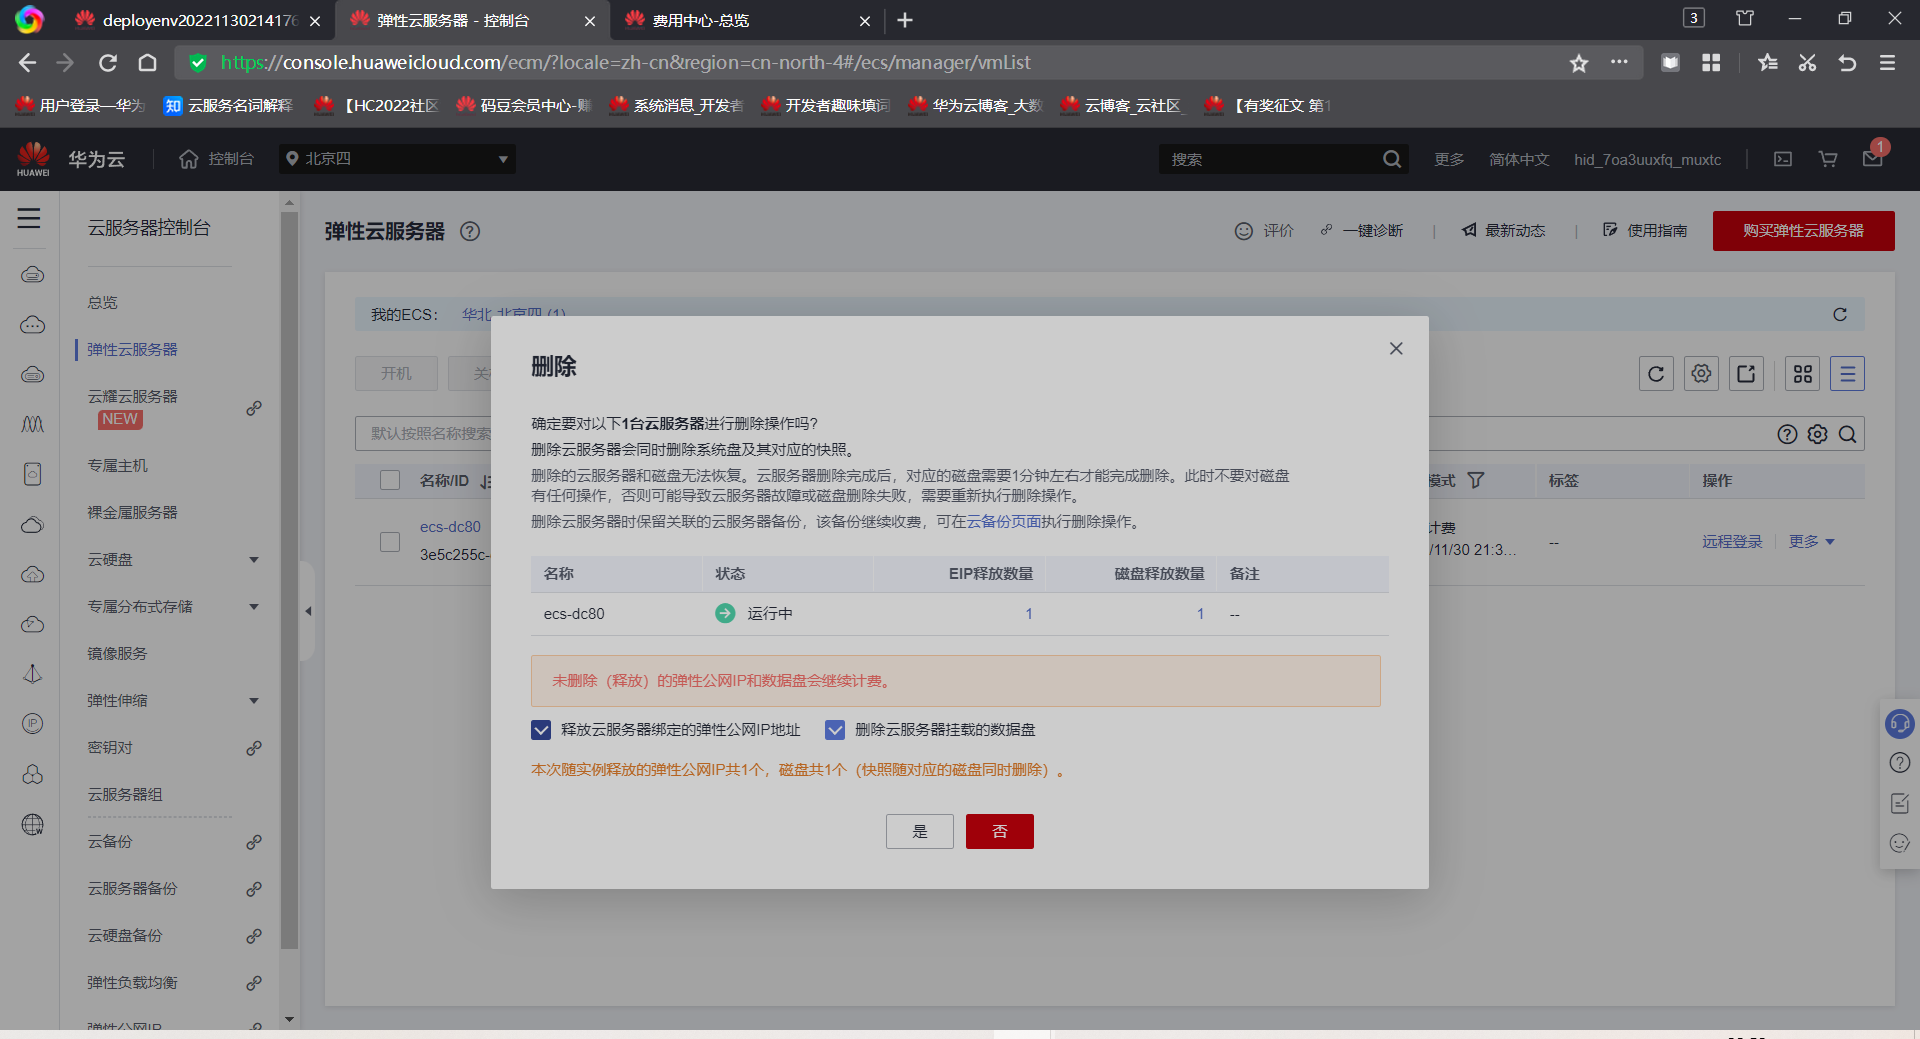Open the customer service headset icon

[x=1900, y=723]
